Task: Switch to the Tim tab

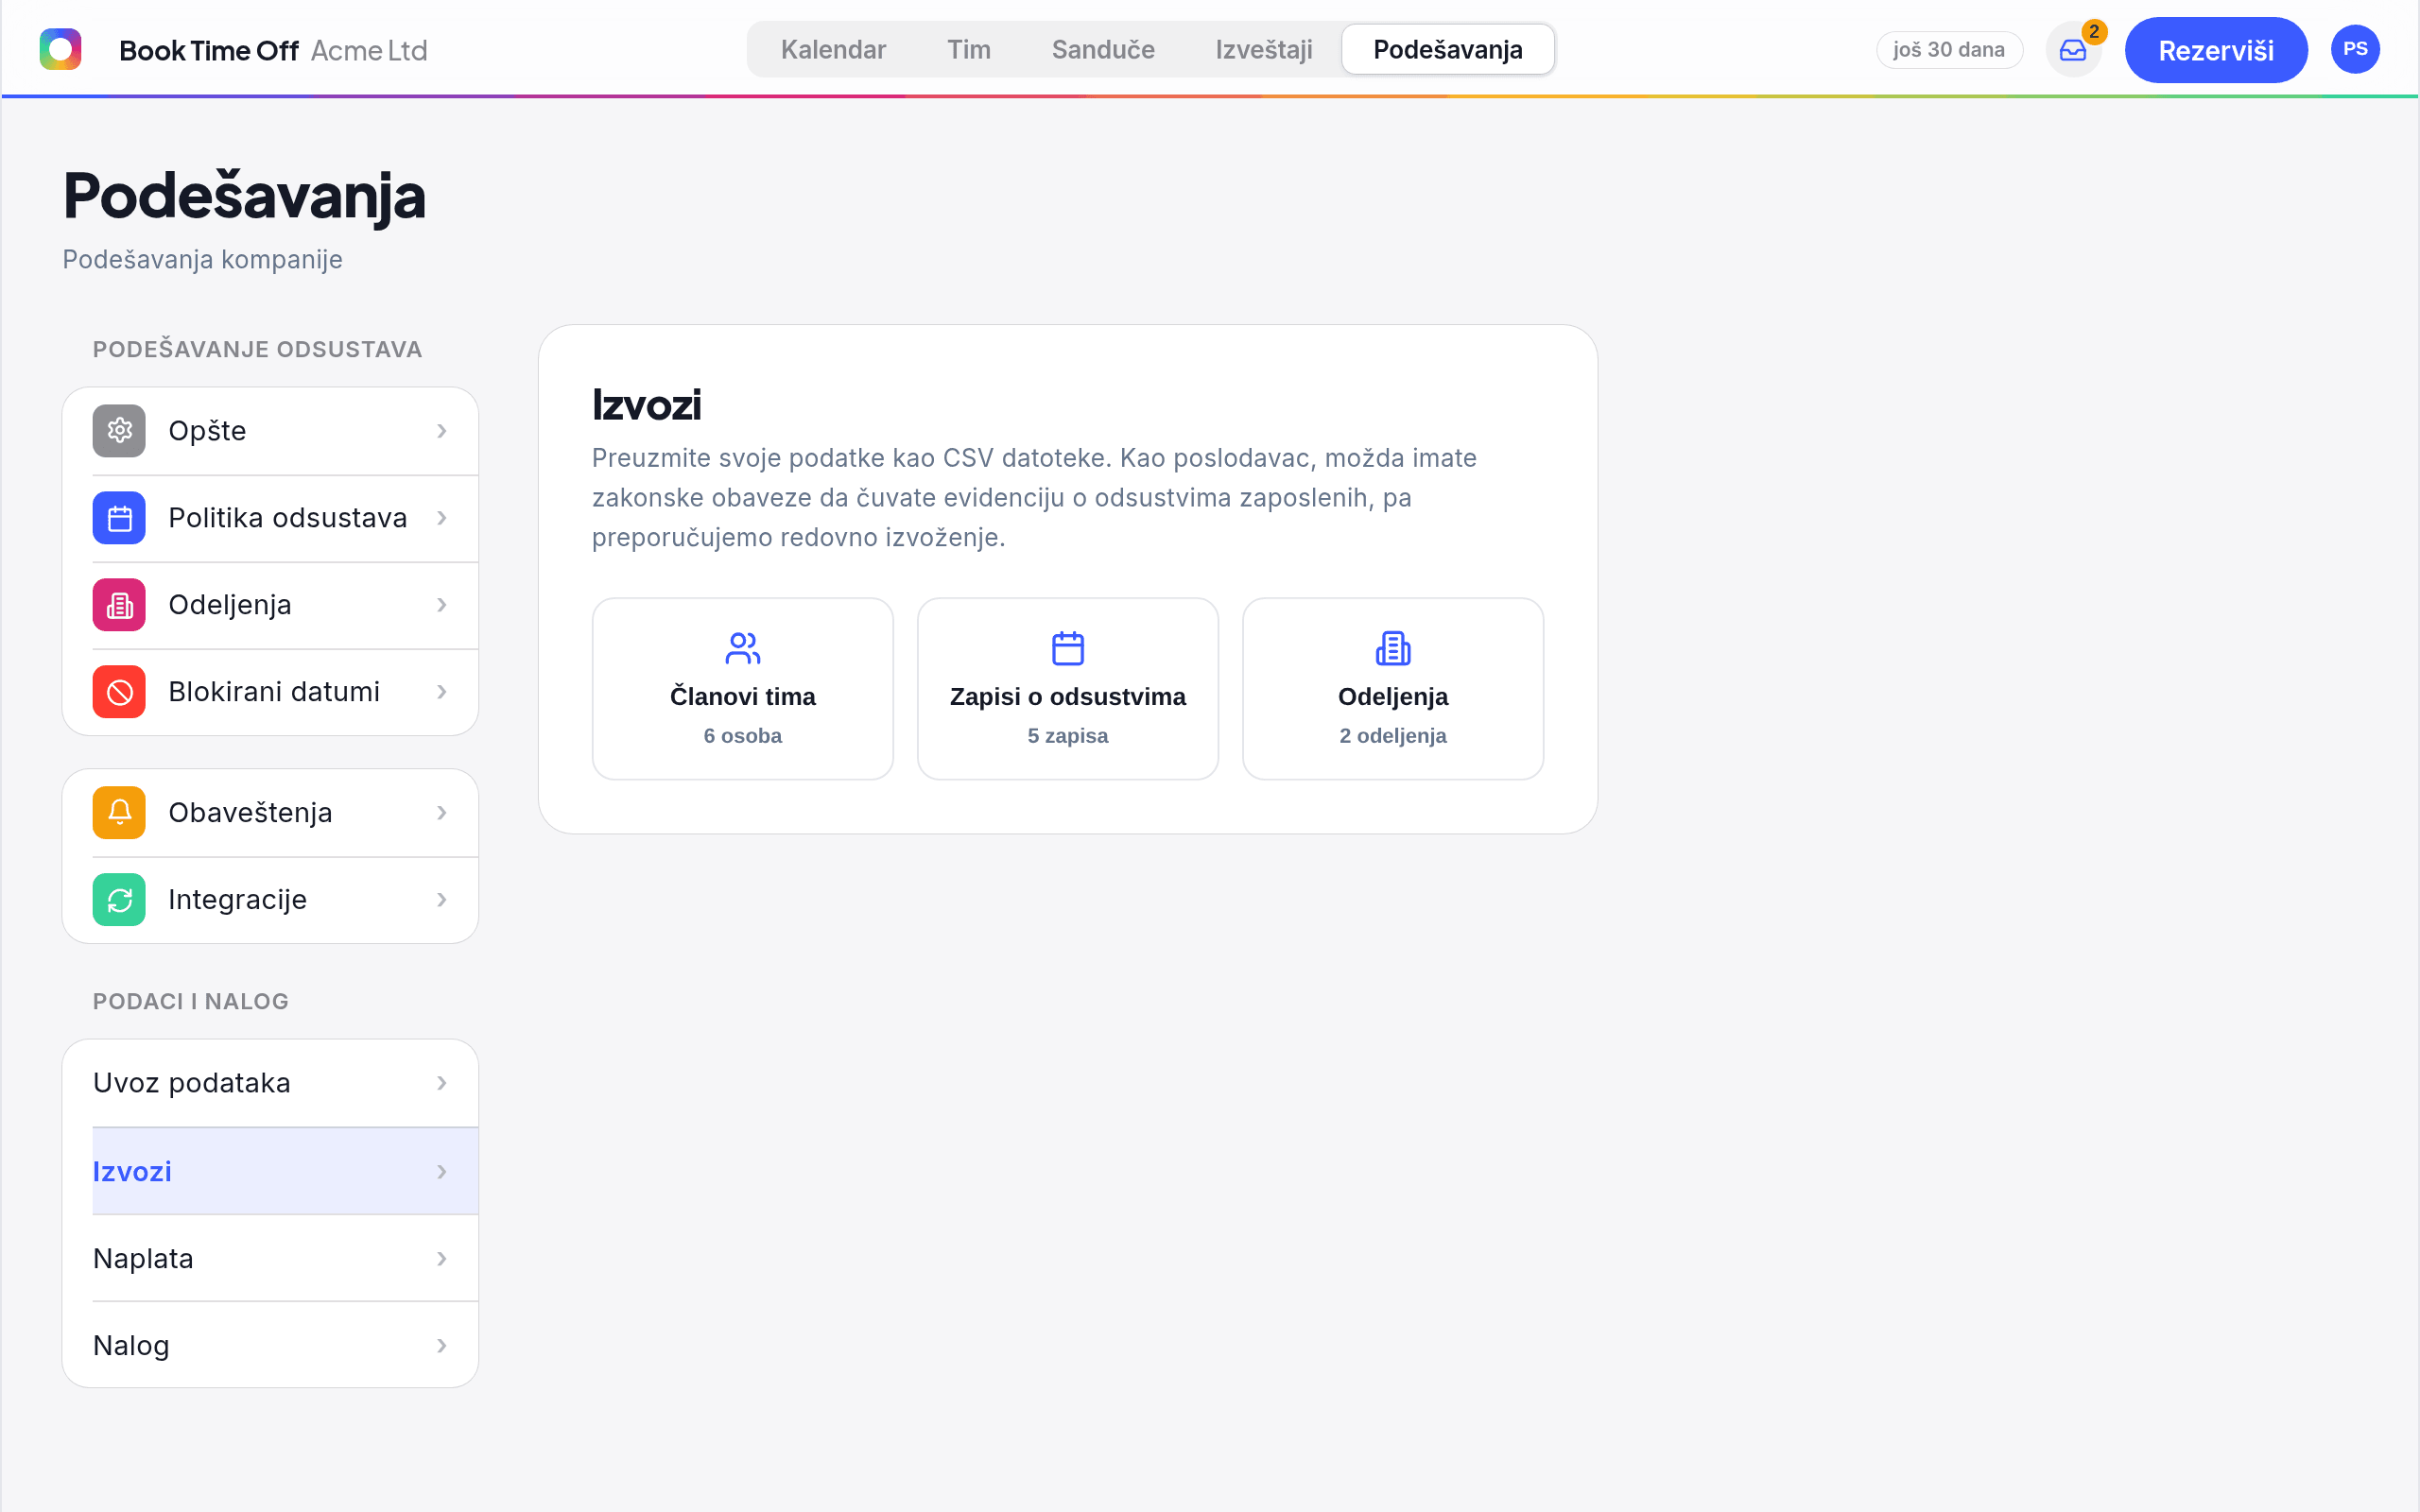Action: 969,49
